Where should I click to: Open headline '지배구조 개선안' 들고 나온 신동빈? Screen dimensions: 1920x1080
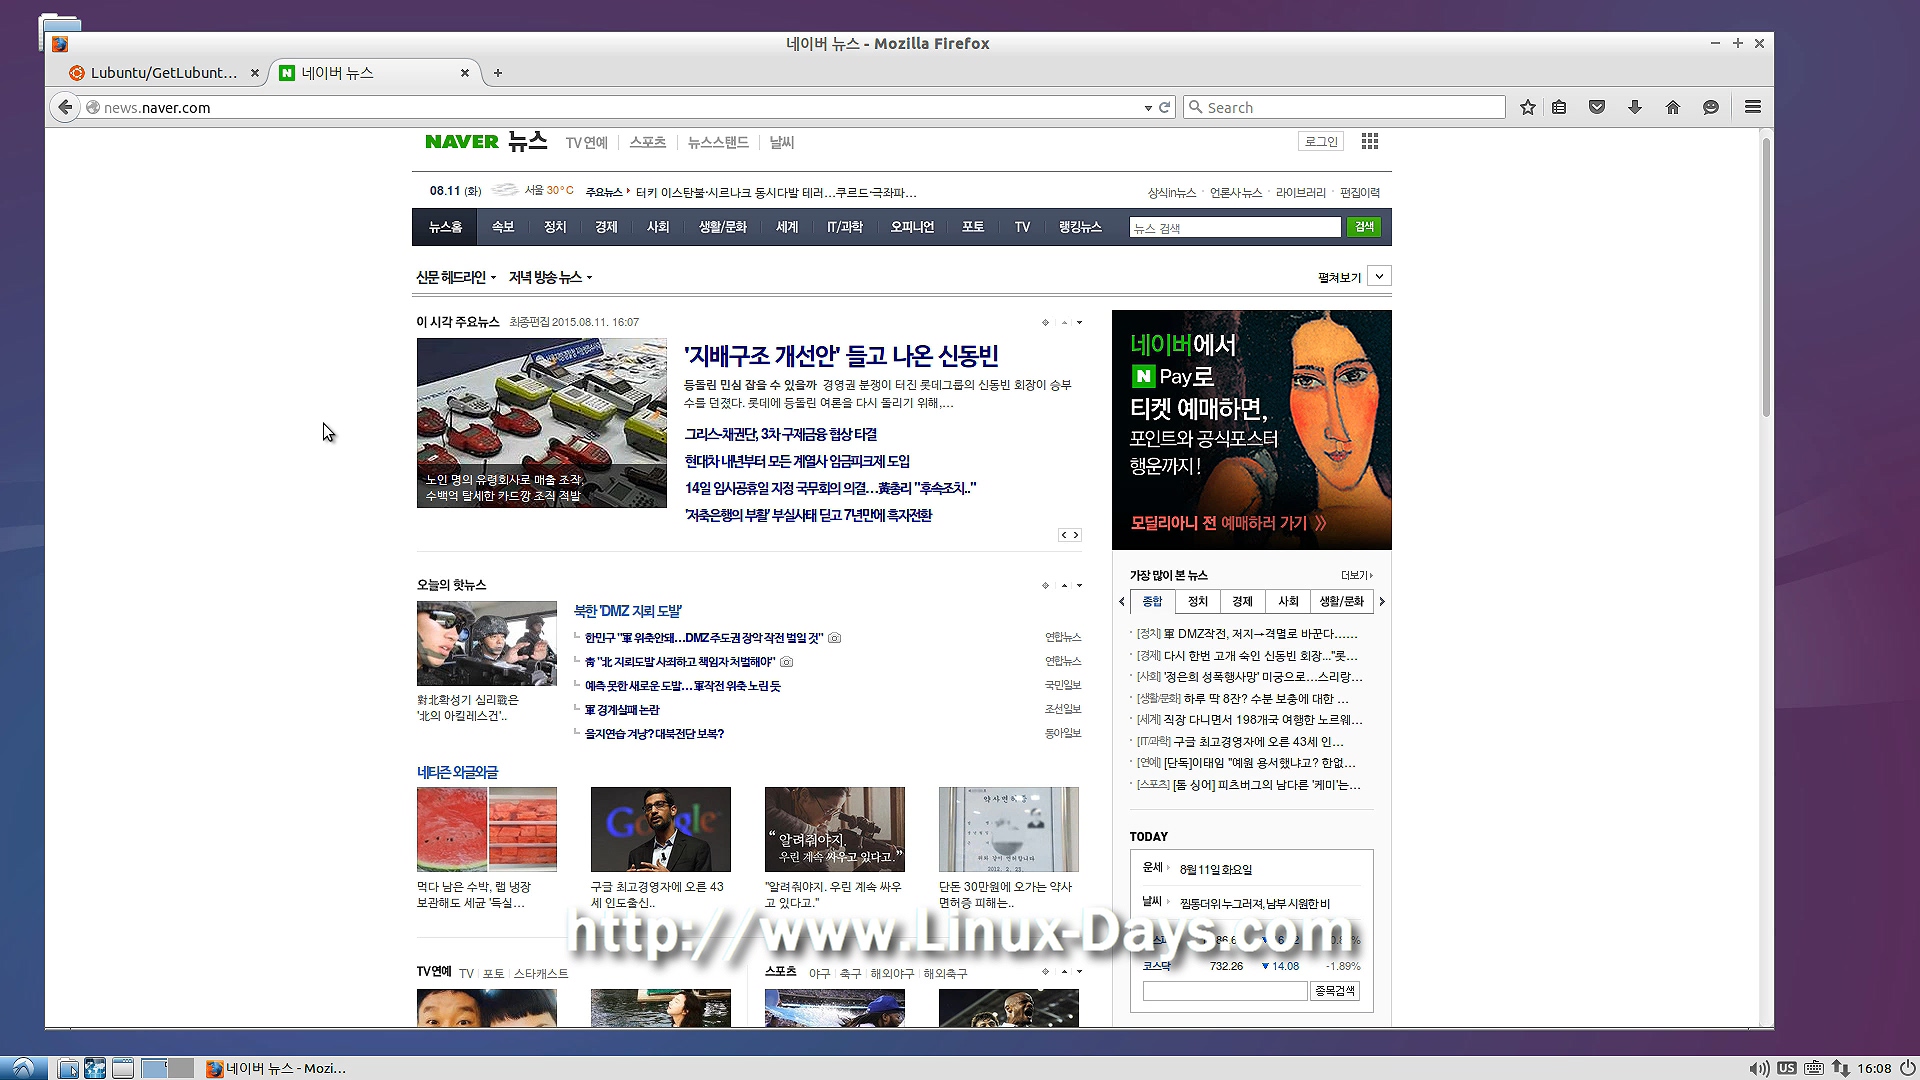pyautogui.click(x=841, y=356)
